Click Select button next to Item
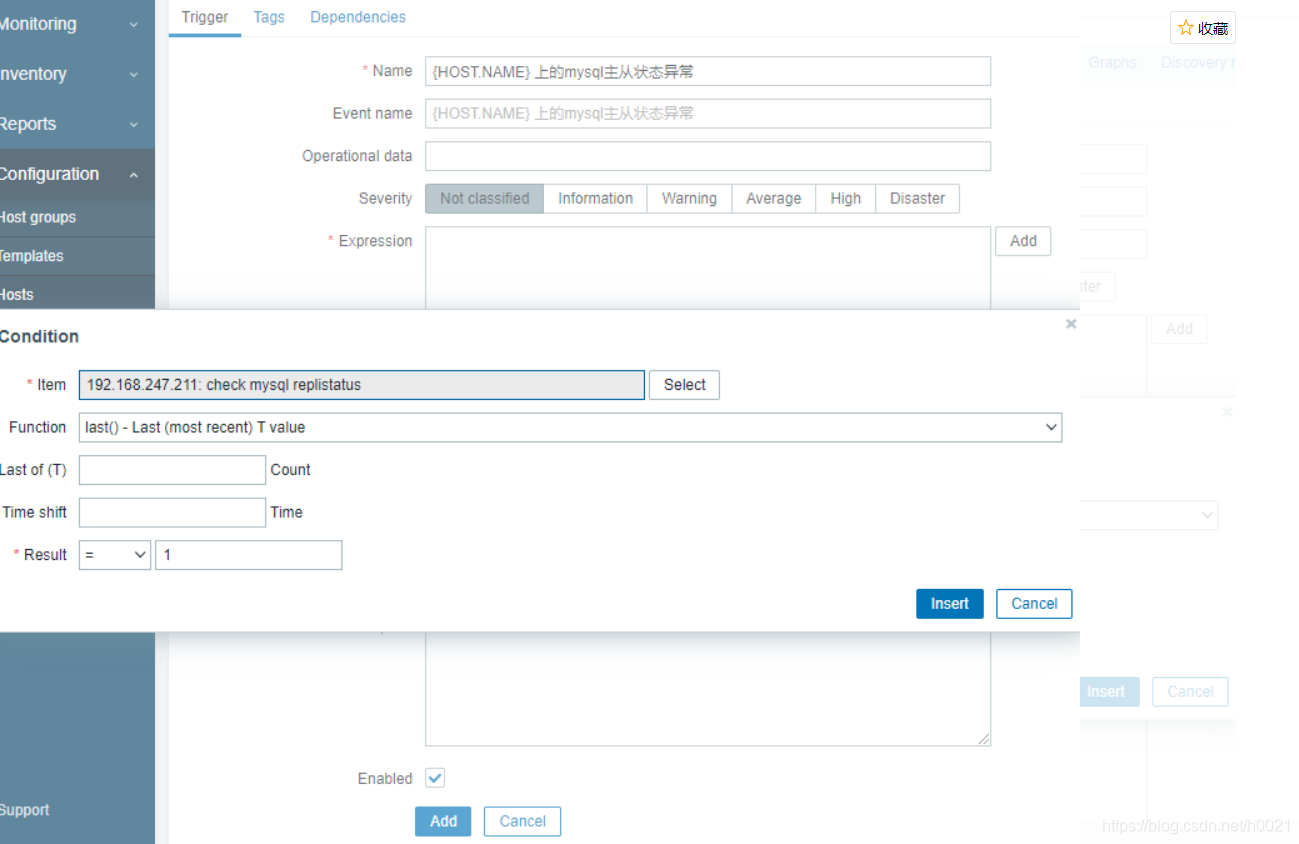Screen dimensions: 1299x844 click(684, 385)
